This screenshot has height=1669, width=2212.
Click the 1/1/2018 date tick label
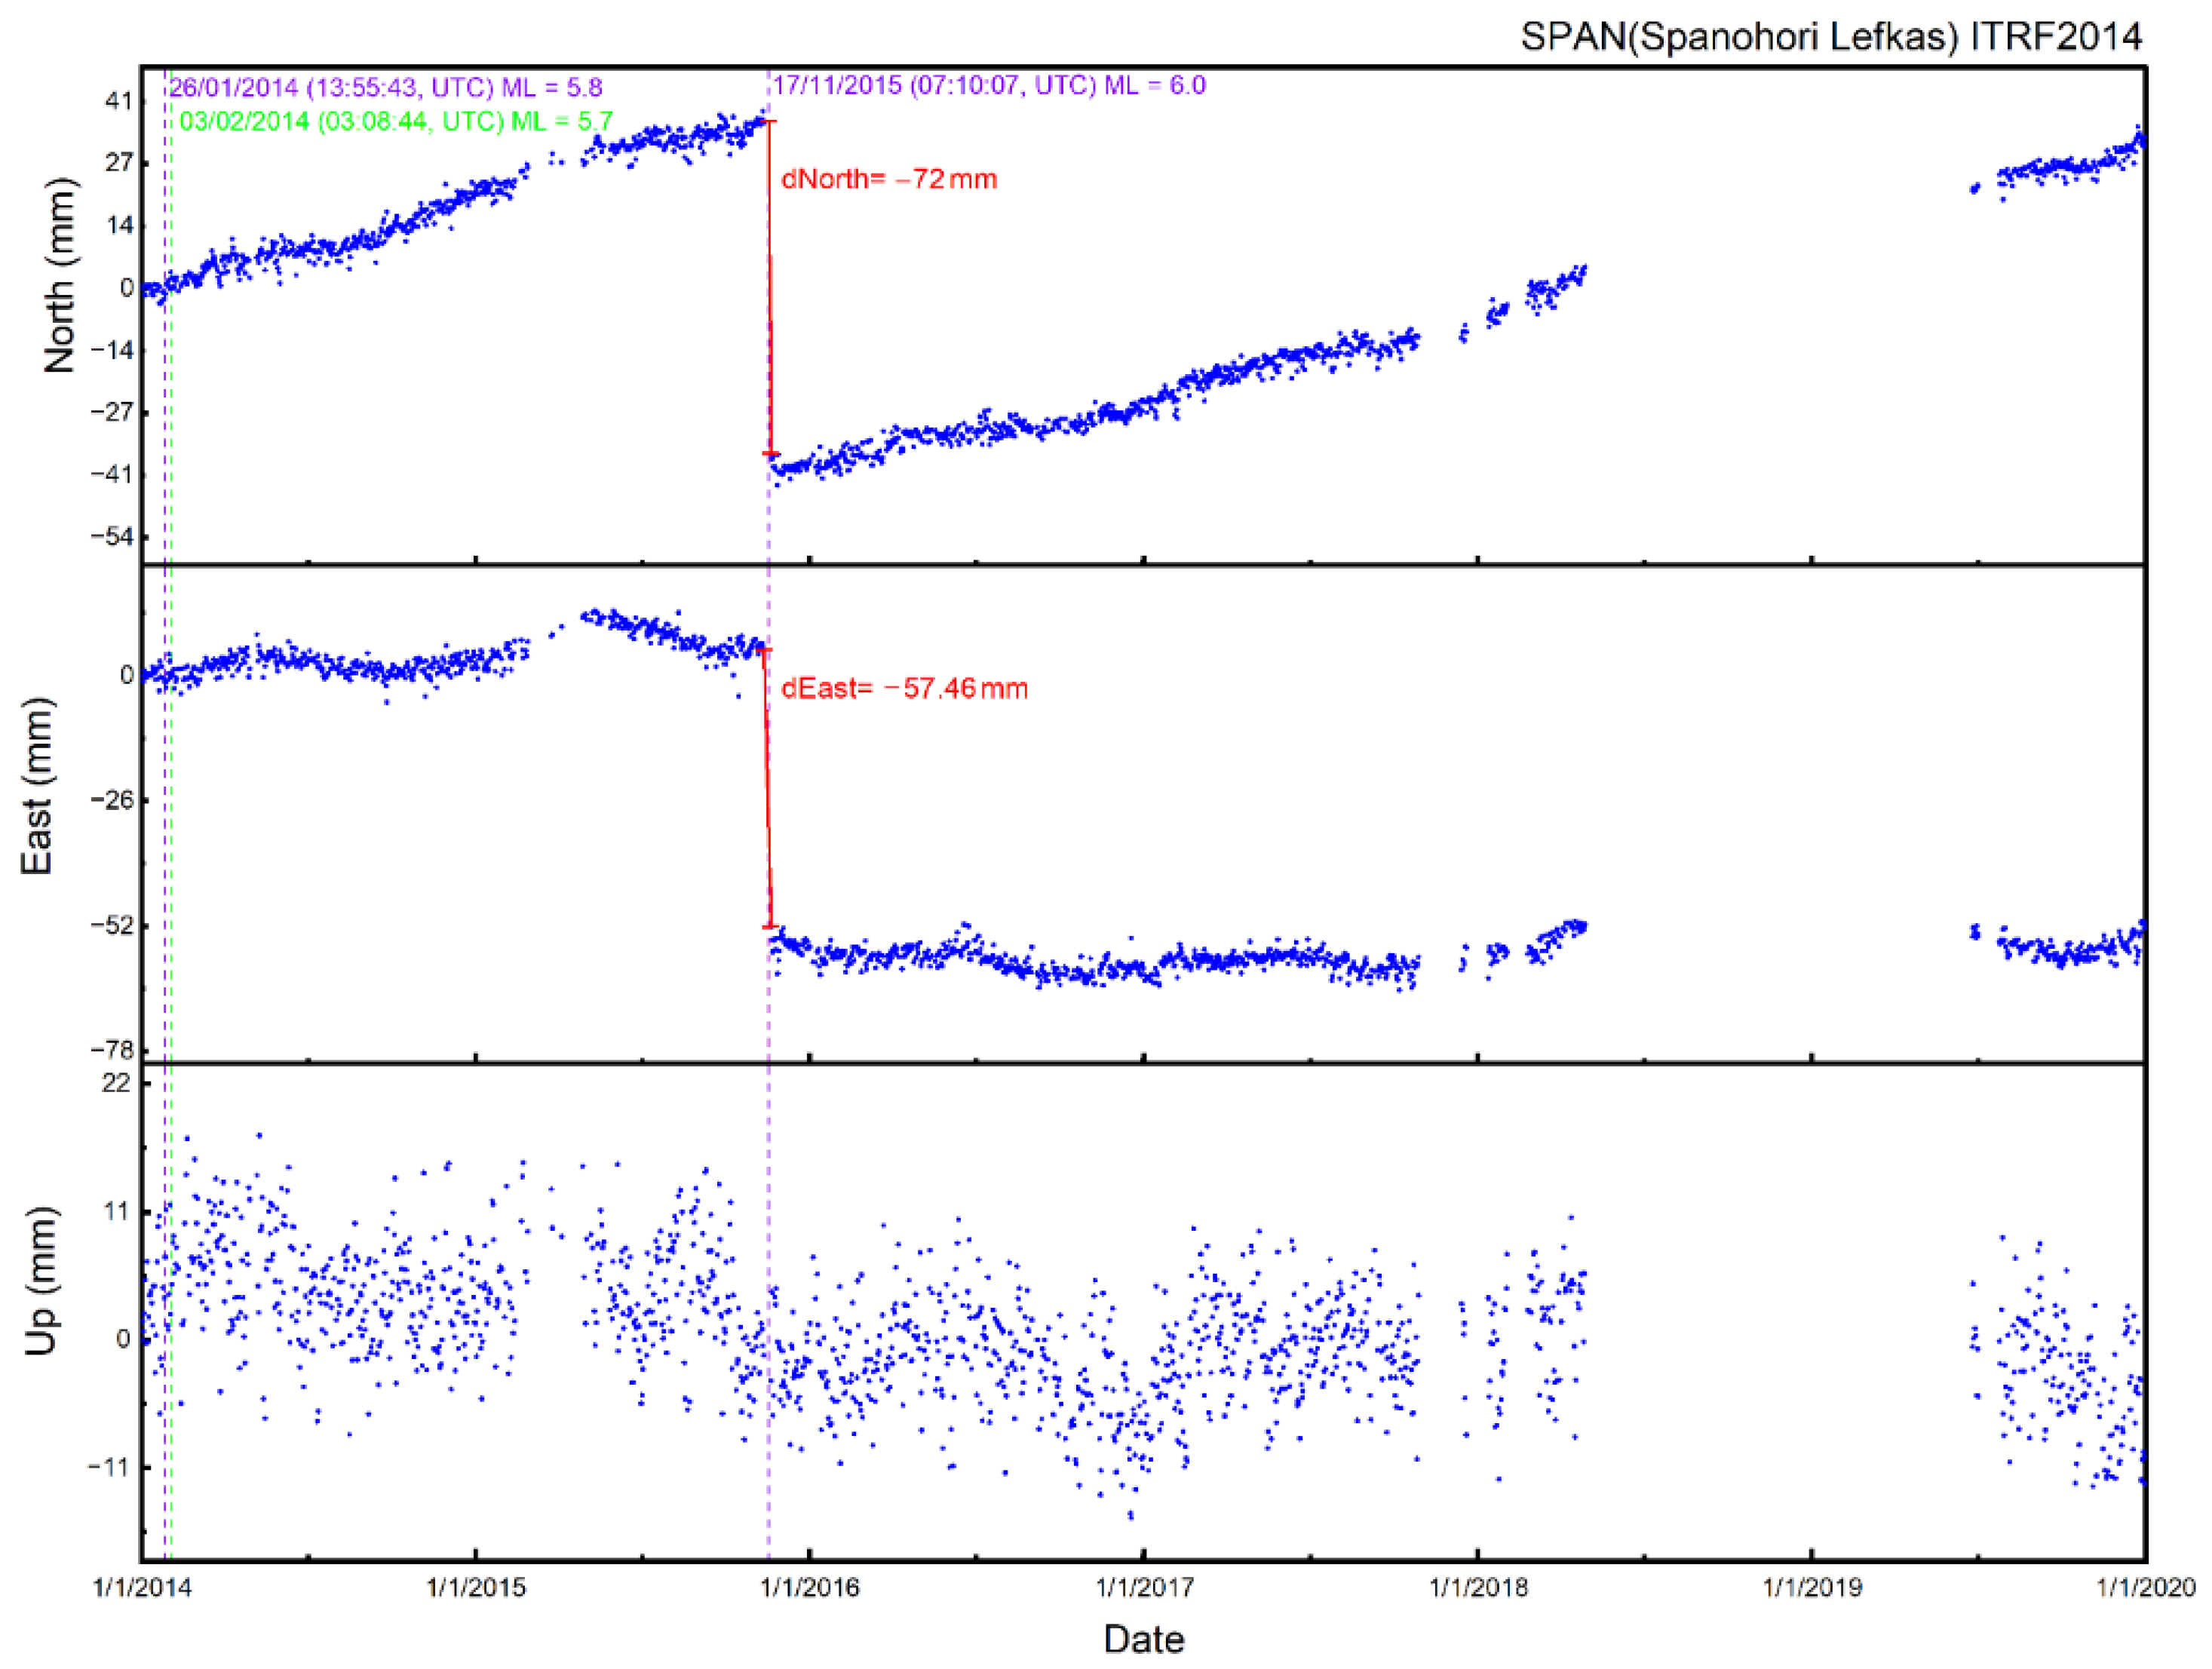click(x=1478, y=1587)
